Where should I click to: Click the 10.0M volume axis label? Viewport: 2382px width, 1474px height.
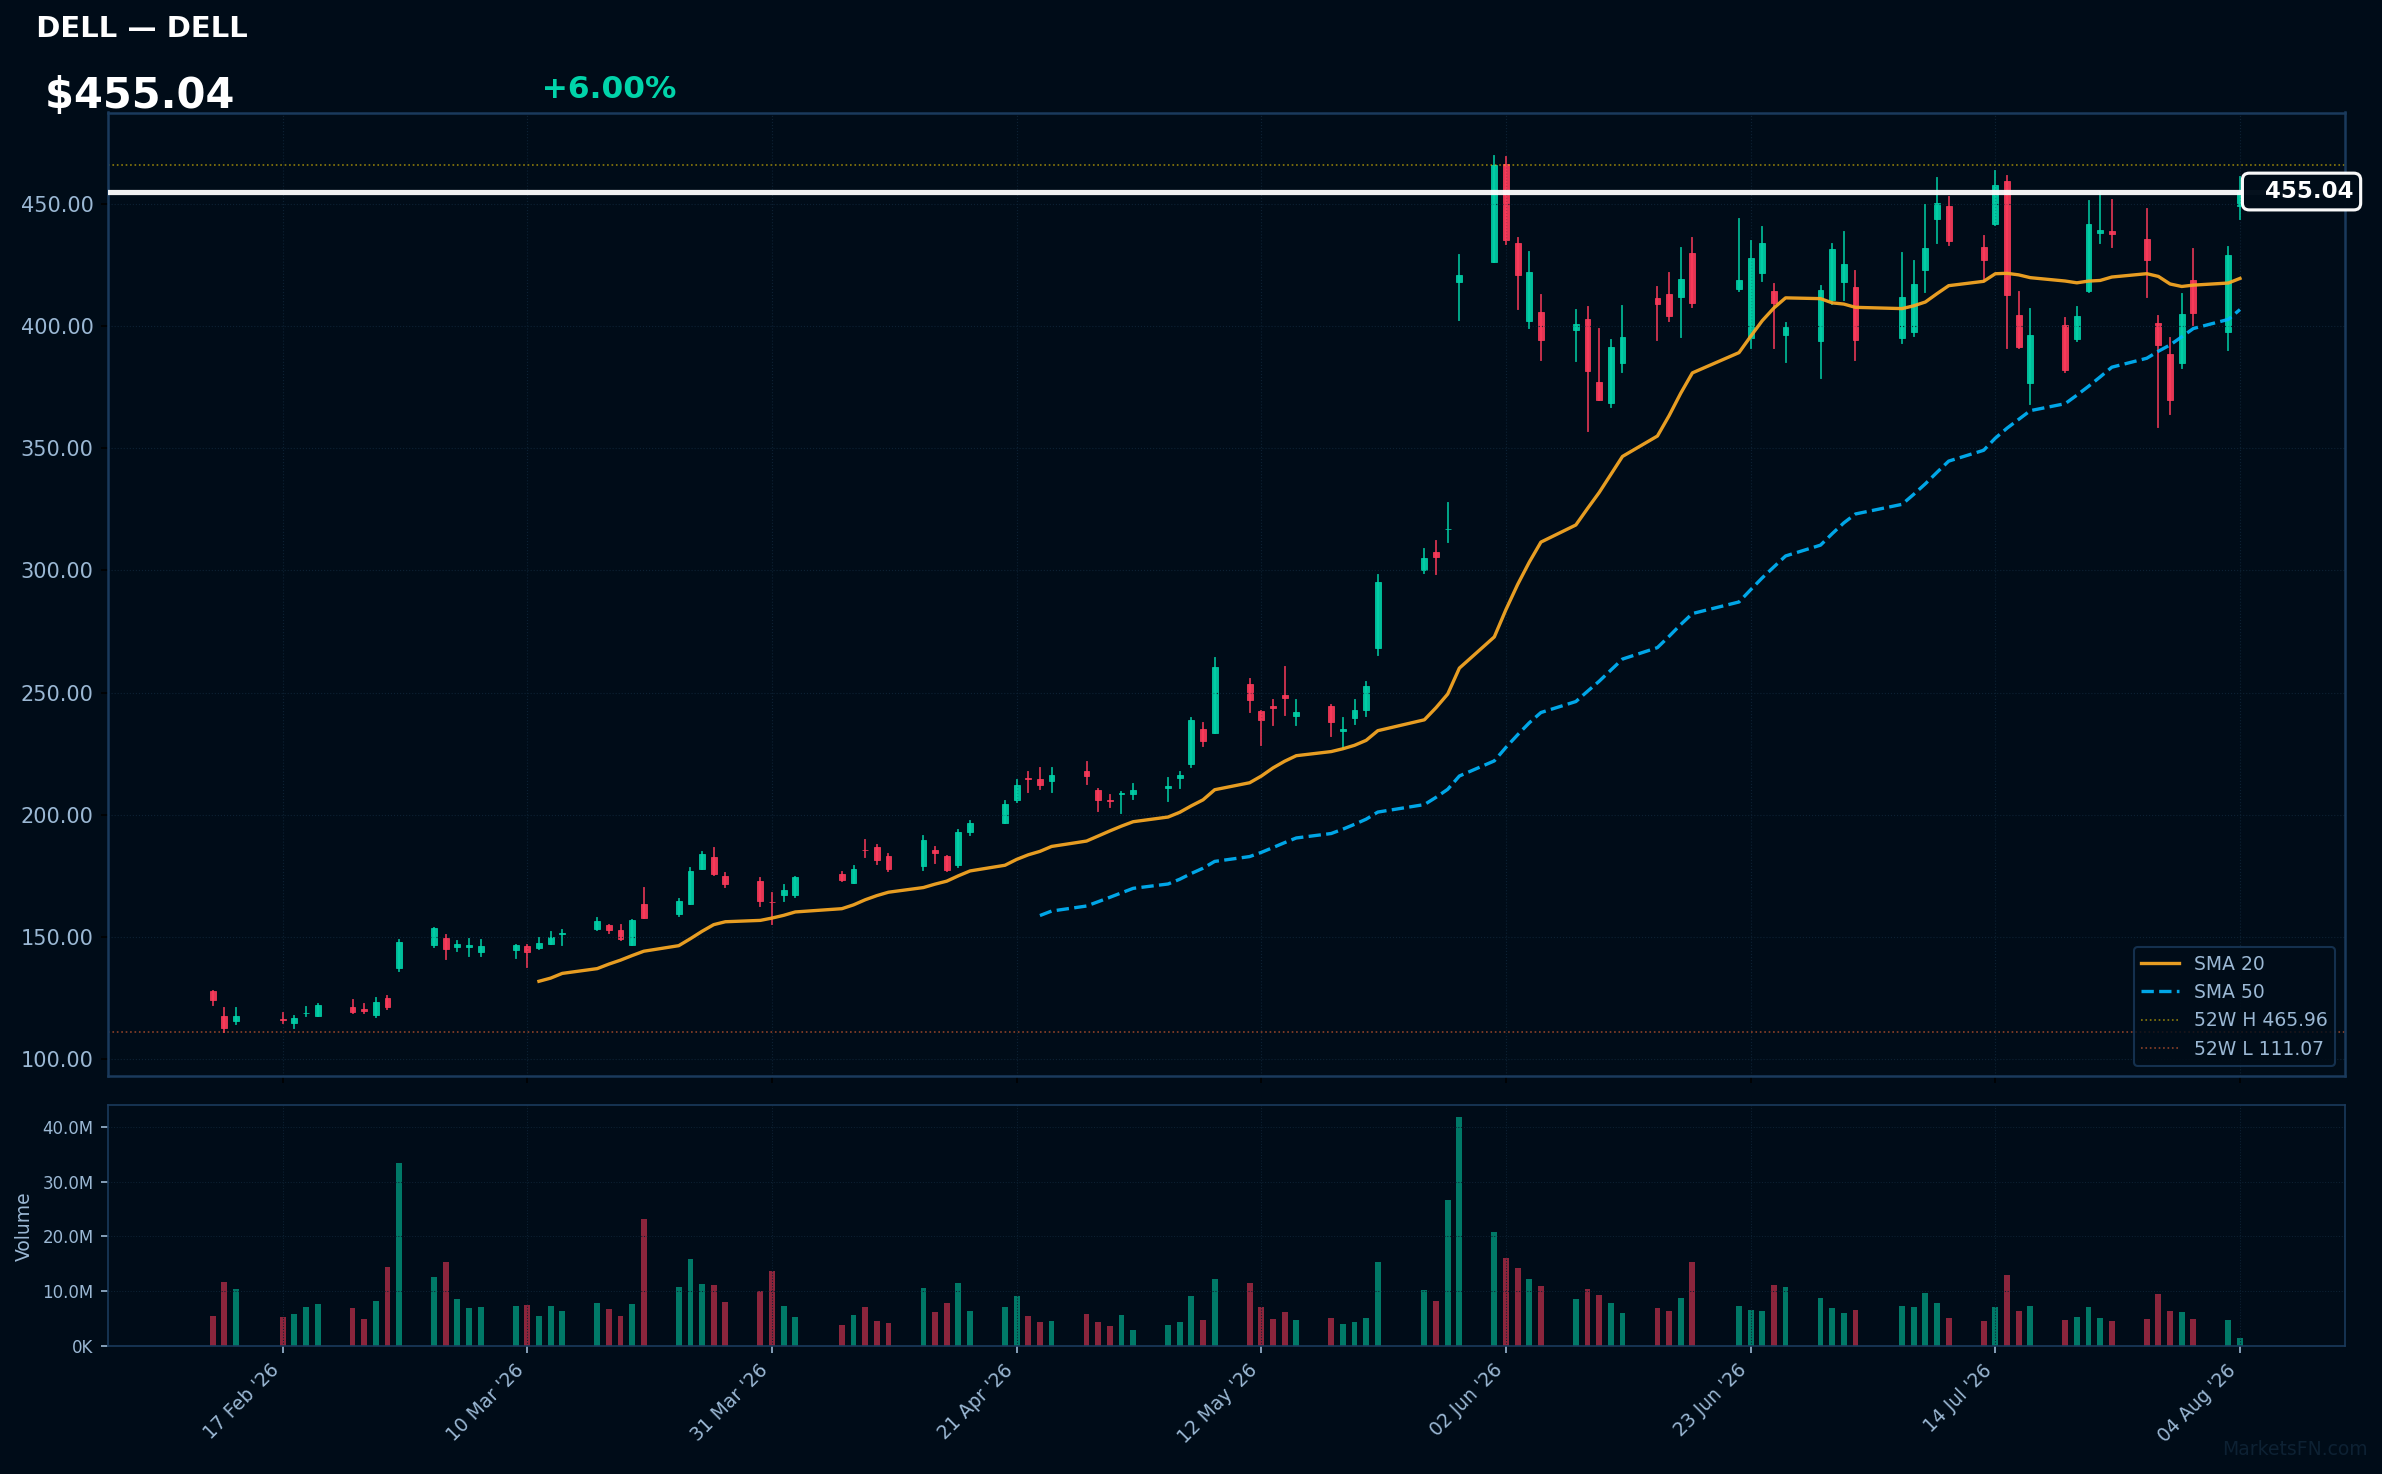click(68, 1291)
